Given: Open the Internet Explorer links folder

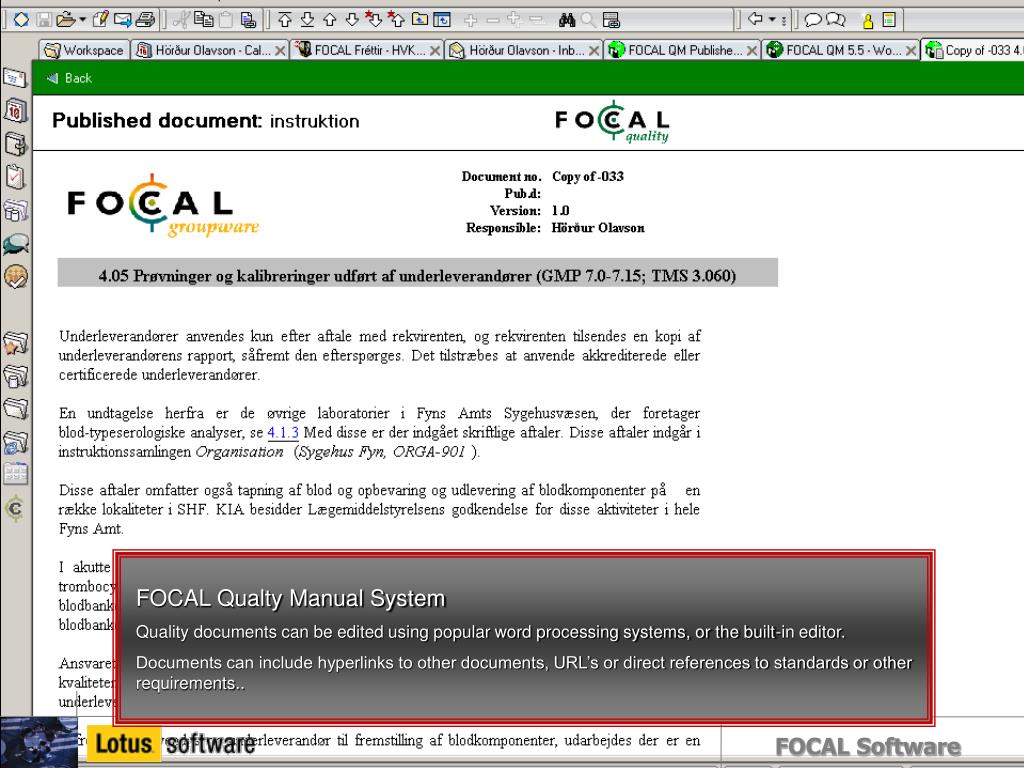Looking at the screenshot, I should tap(15, 442).
